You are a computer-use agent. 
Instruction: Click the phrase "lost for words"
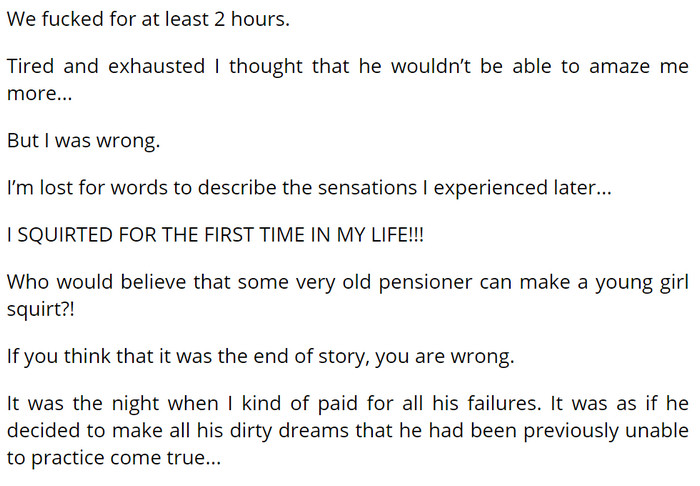pos(104,188)
